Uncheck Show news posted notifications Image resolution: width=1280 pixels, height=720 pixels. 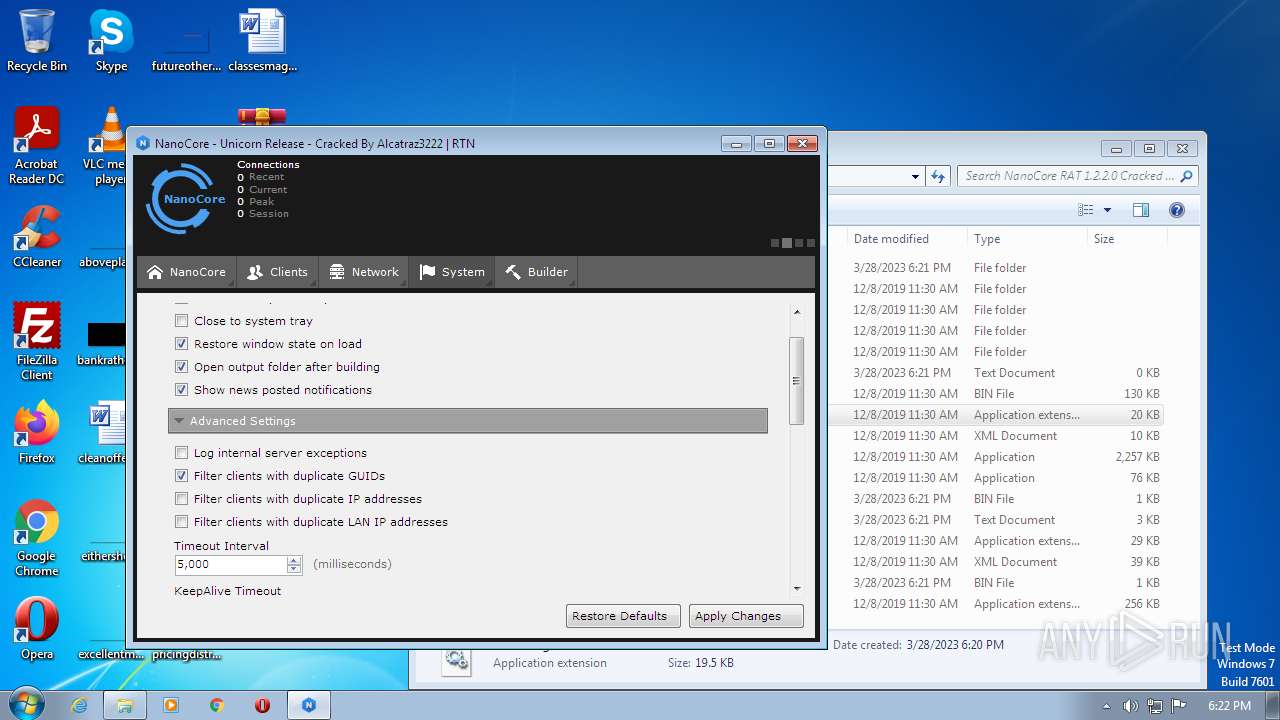point(181,390)
